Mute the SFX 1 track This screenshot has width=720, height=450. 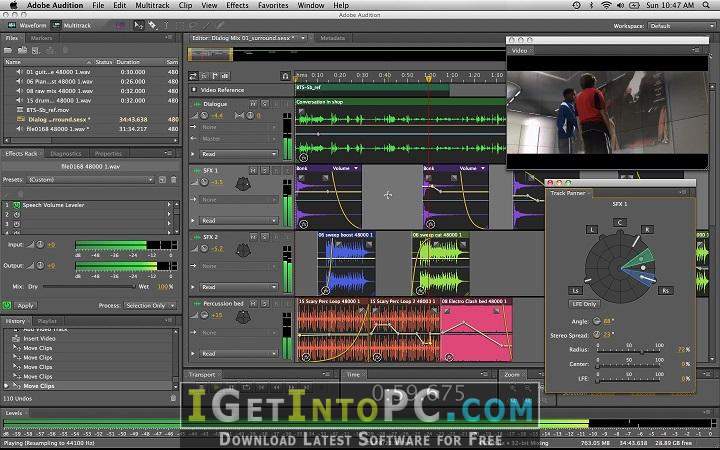253,170
